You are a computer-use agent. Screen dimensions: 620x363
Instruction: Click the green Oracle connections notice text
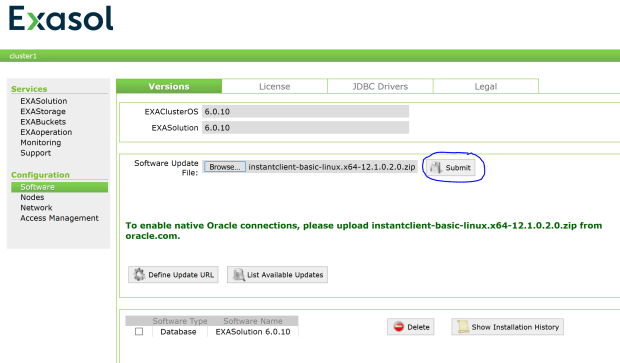click(x=364, y=231)
